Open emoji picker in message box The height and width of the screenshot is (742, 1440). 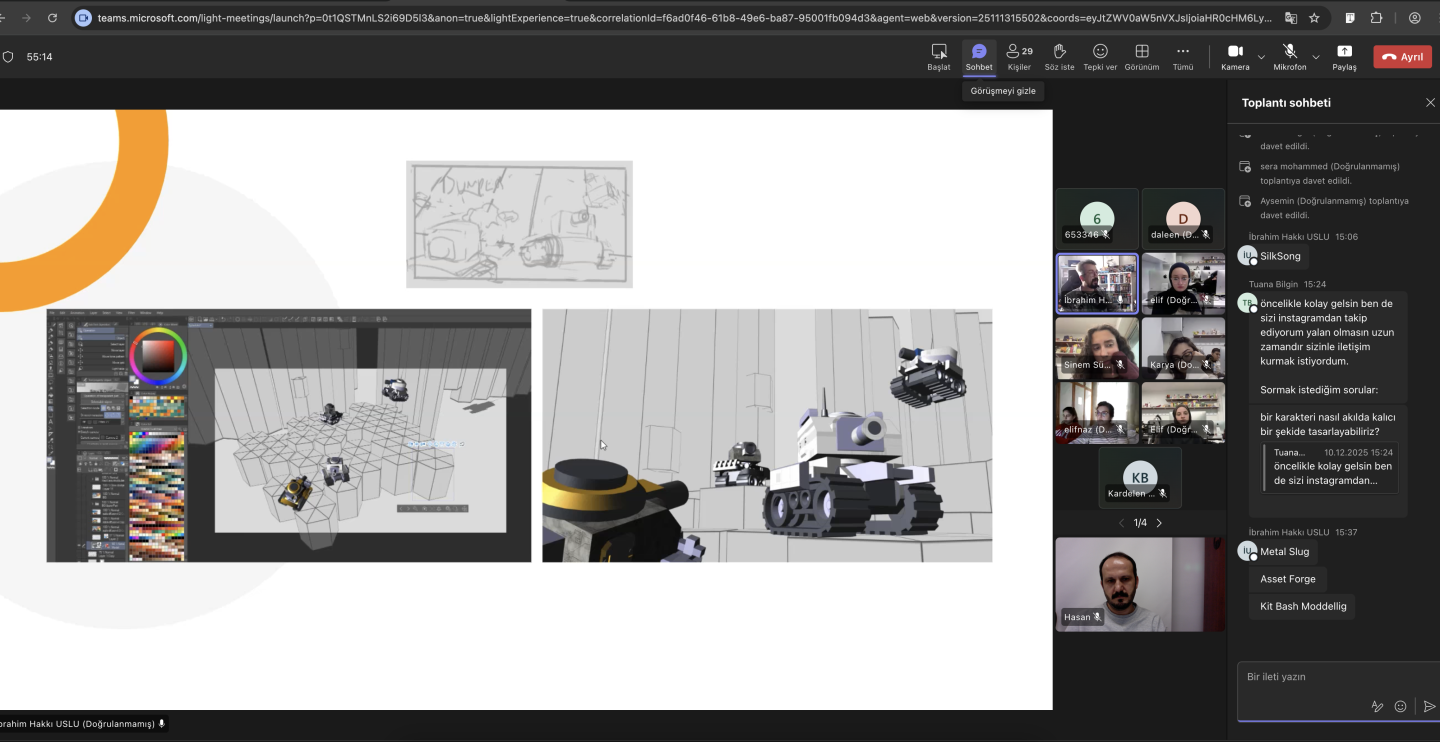pos(1400,706)
